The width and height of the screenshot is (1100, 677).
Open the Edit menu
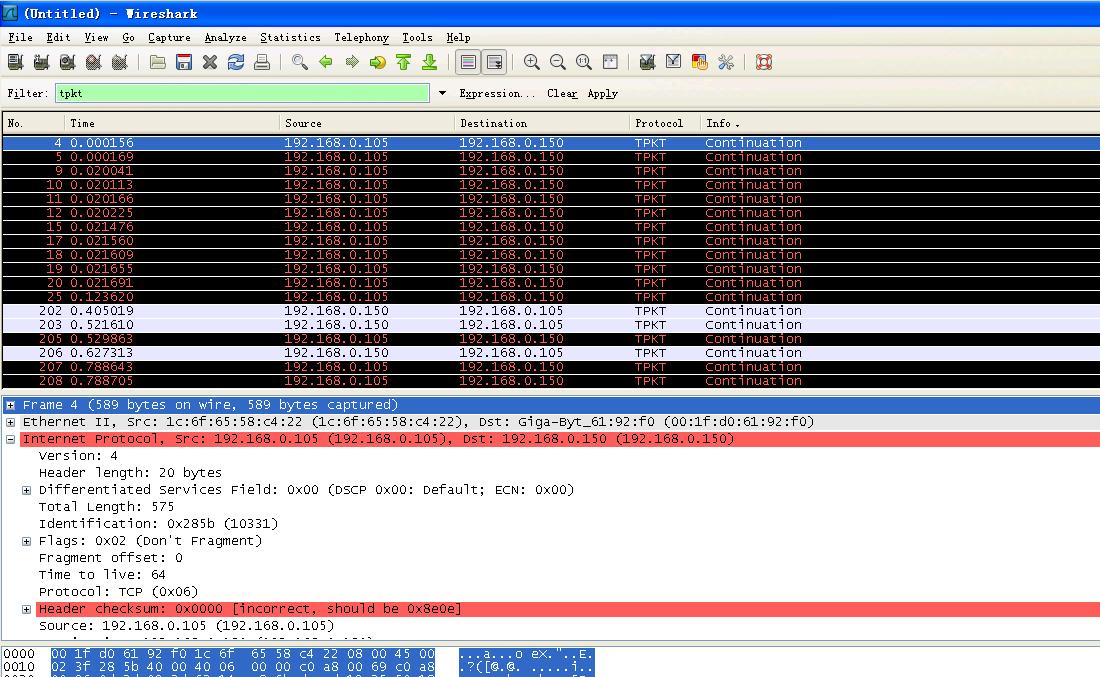click(x=58, y=37)
